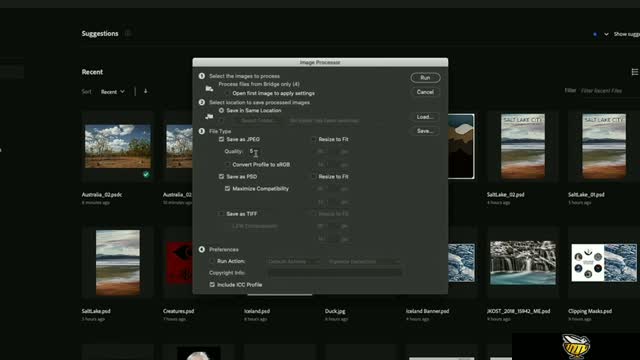Click the Iceland.psd file name
Viewport: 640px width, 360px height.
coord(257,311)
